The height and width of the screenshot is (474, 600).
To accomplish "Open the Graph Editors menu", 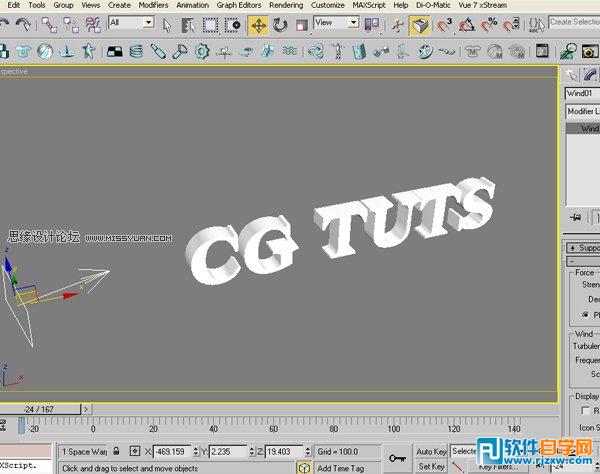I will coord(239,5).
